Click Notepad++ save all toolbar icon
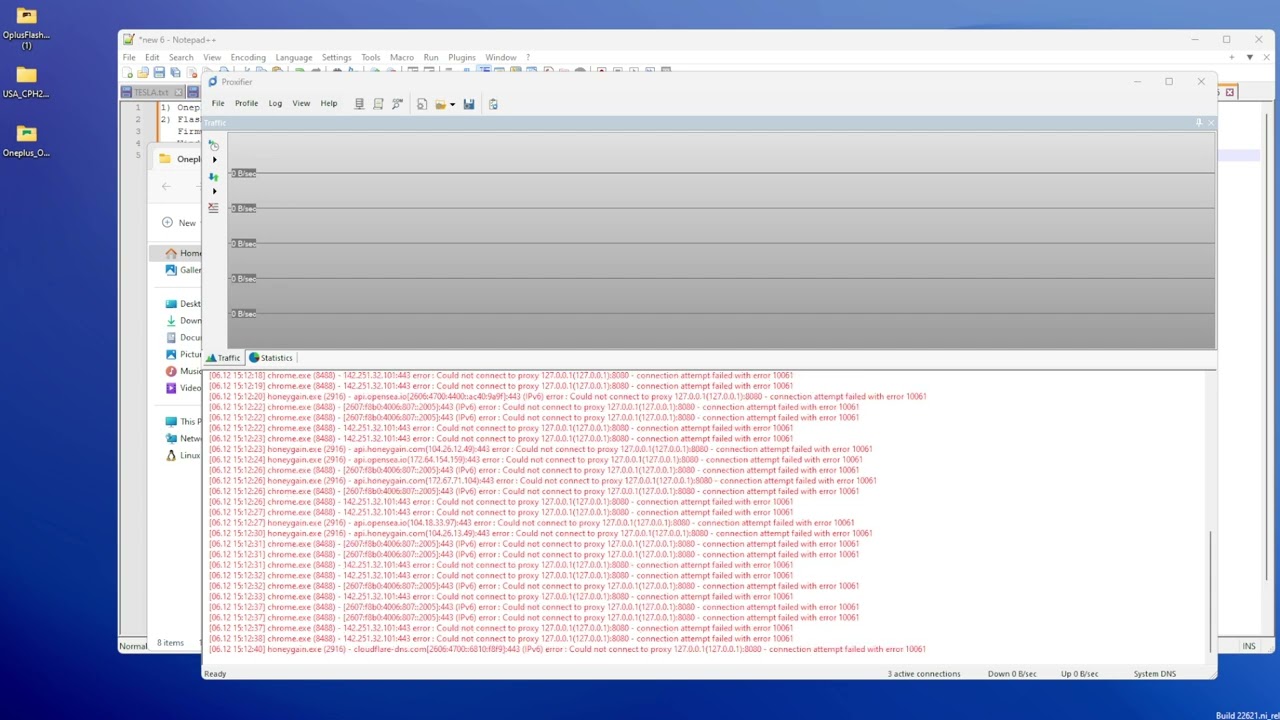The width and height of the screenshot is (1280, 720). click(175, 72)
